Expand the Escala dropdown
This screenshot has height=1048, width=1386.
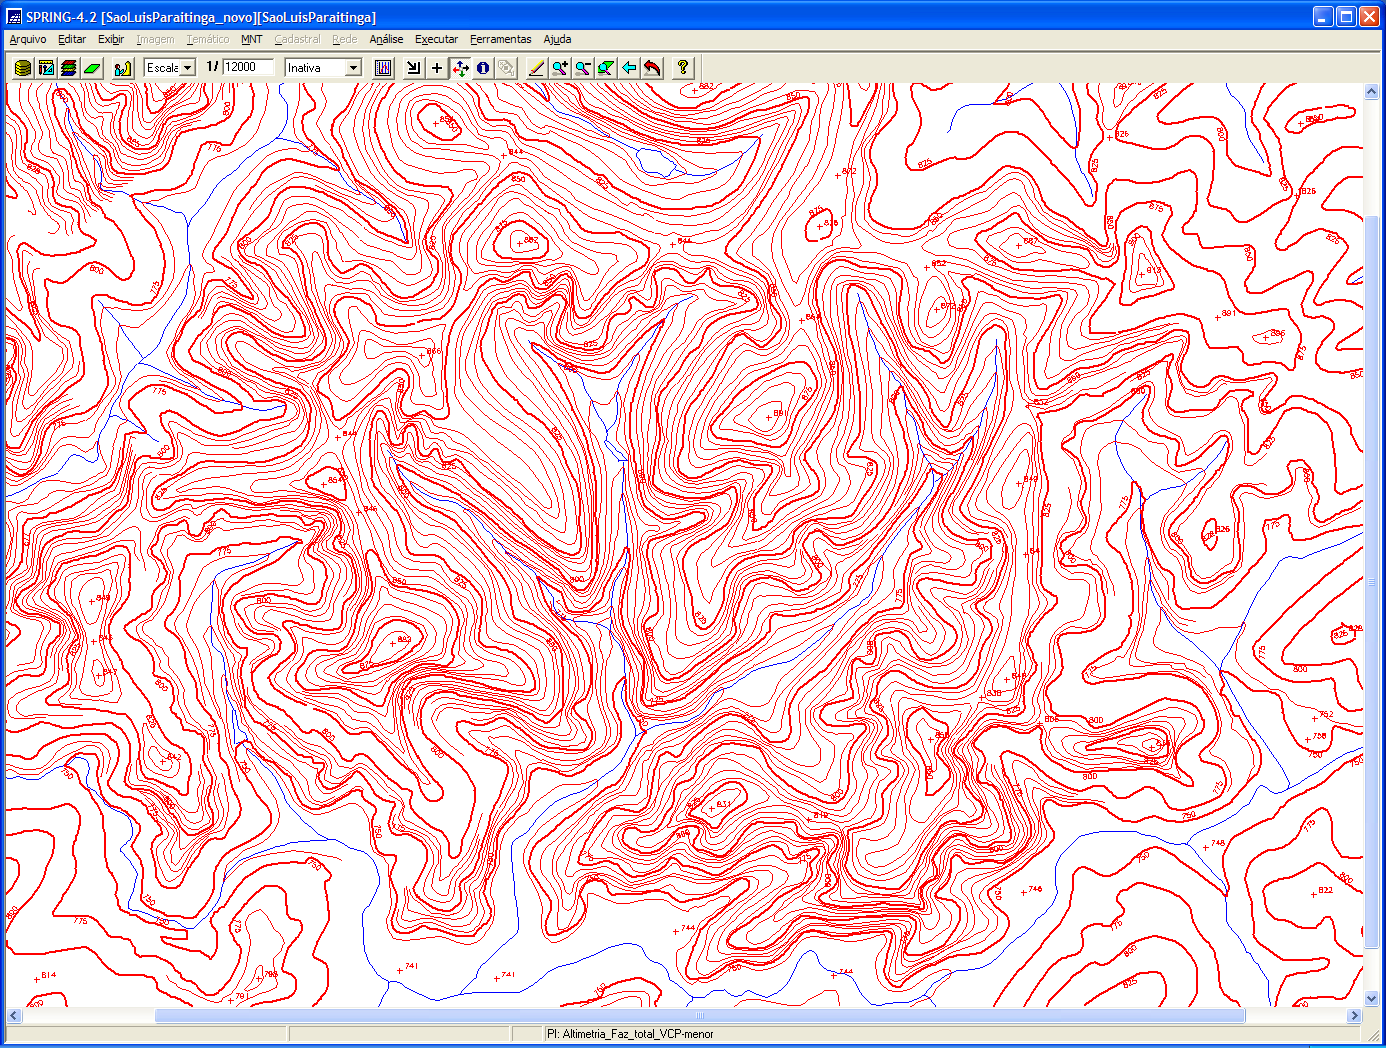187,68
